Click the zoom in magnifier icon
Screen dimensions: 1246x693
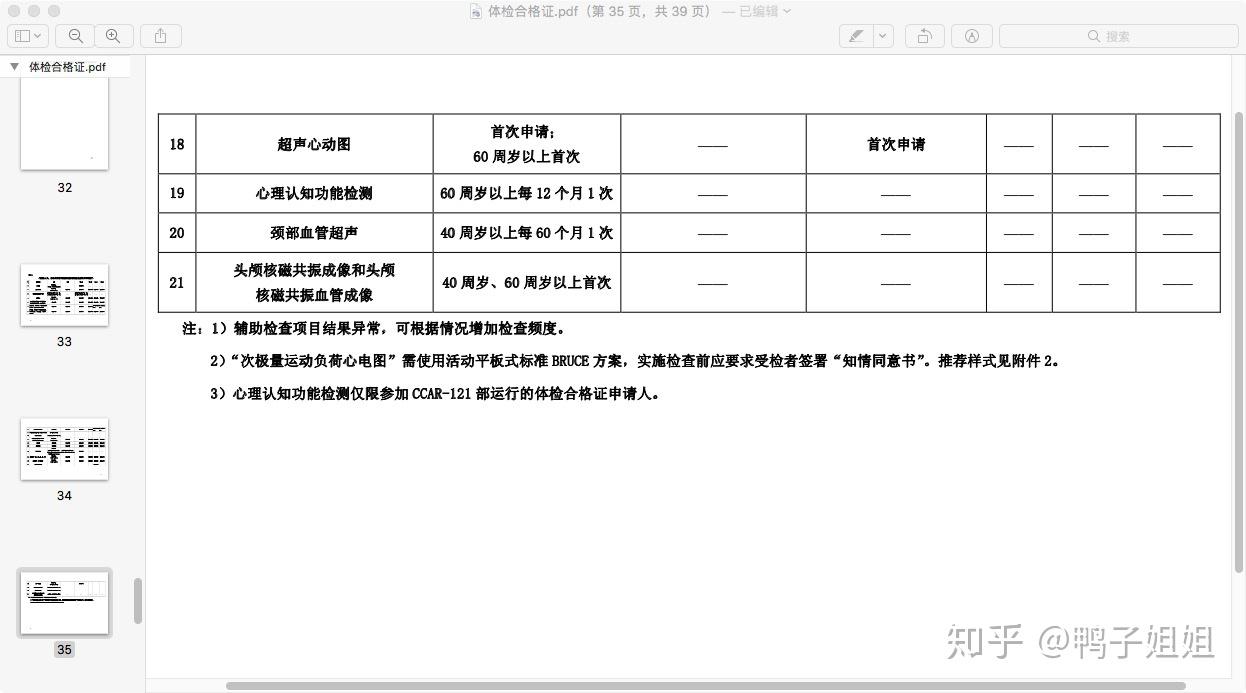pos(113,36)
